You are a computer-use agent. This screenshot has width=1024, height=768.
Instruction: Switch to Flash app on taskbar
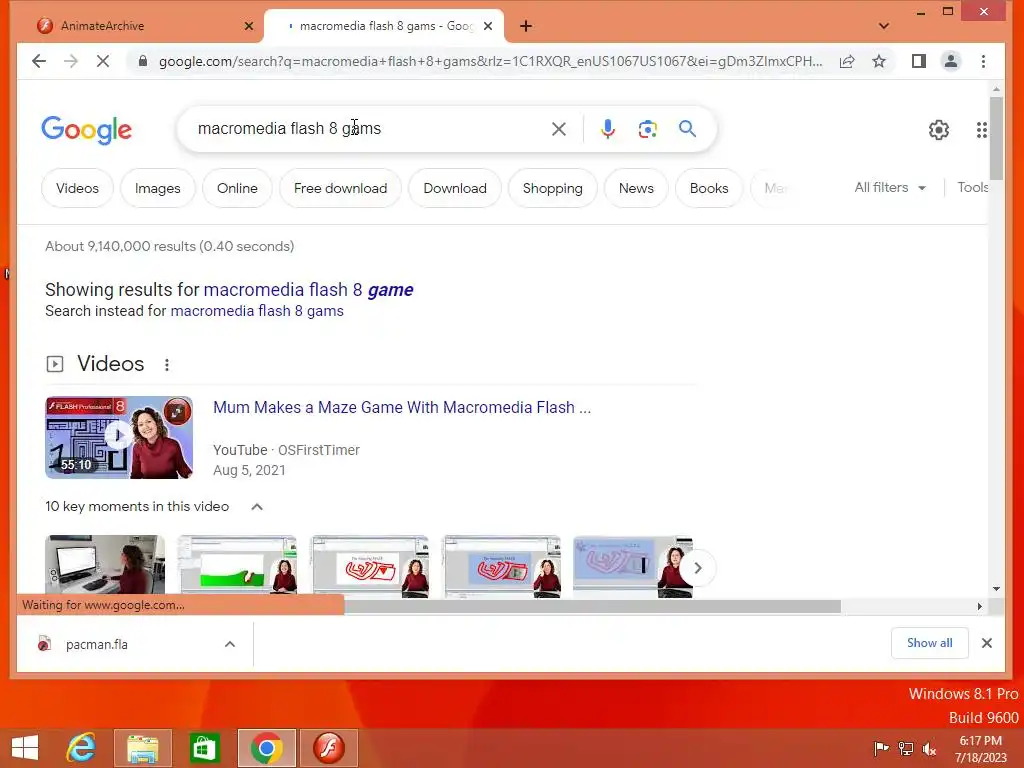(x=328, y=748)
